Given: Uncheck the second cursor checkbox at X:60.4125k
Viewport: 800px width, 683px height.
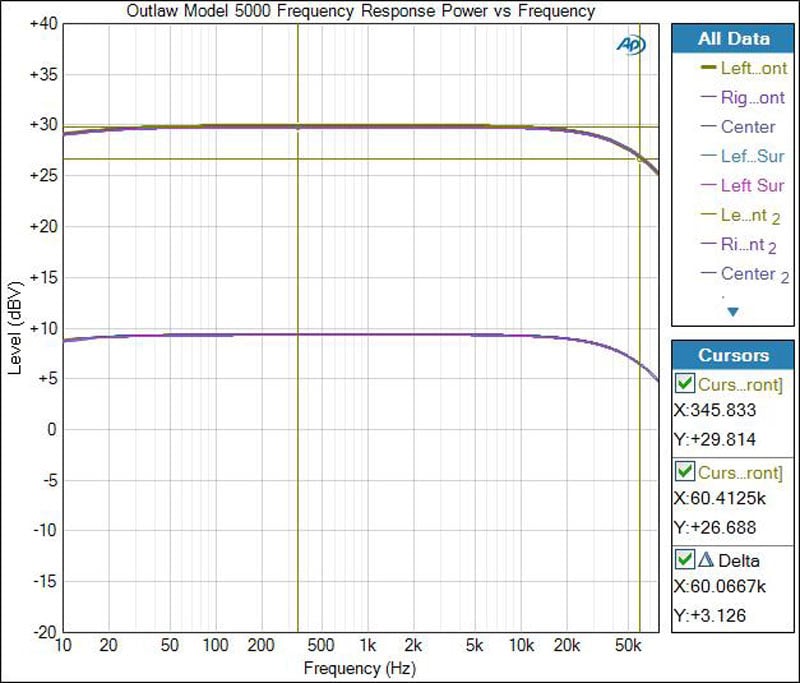Looking at the screenshot, I should click(685, 470).
